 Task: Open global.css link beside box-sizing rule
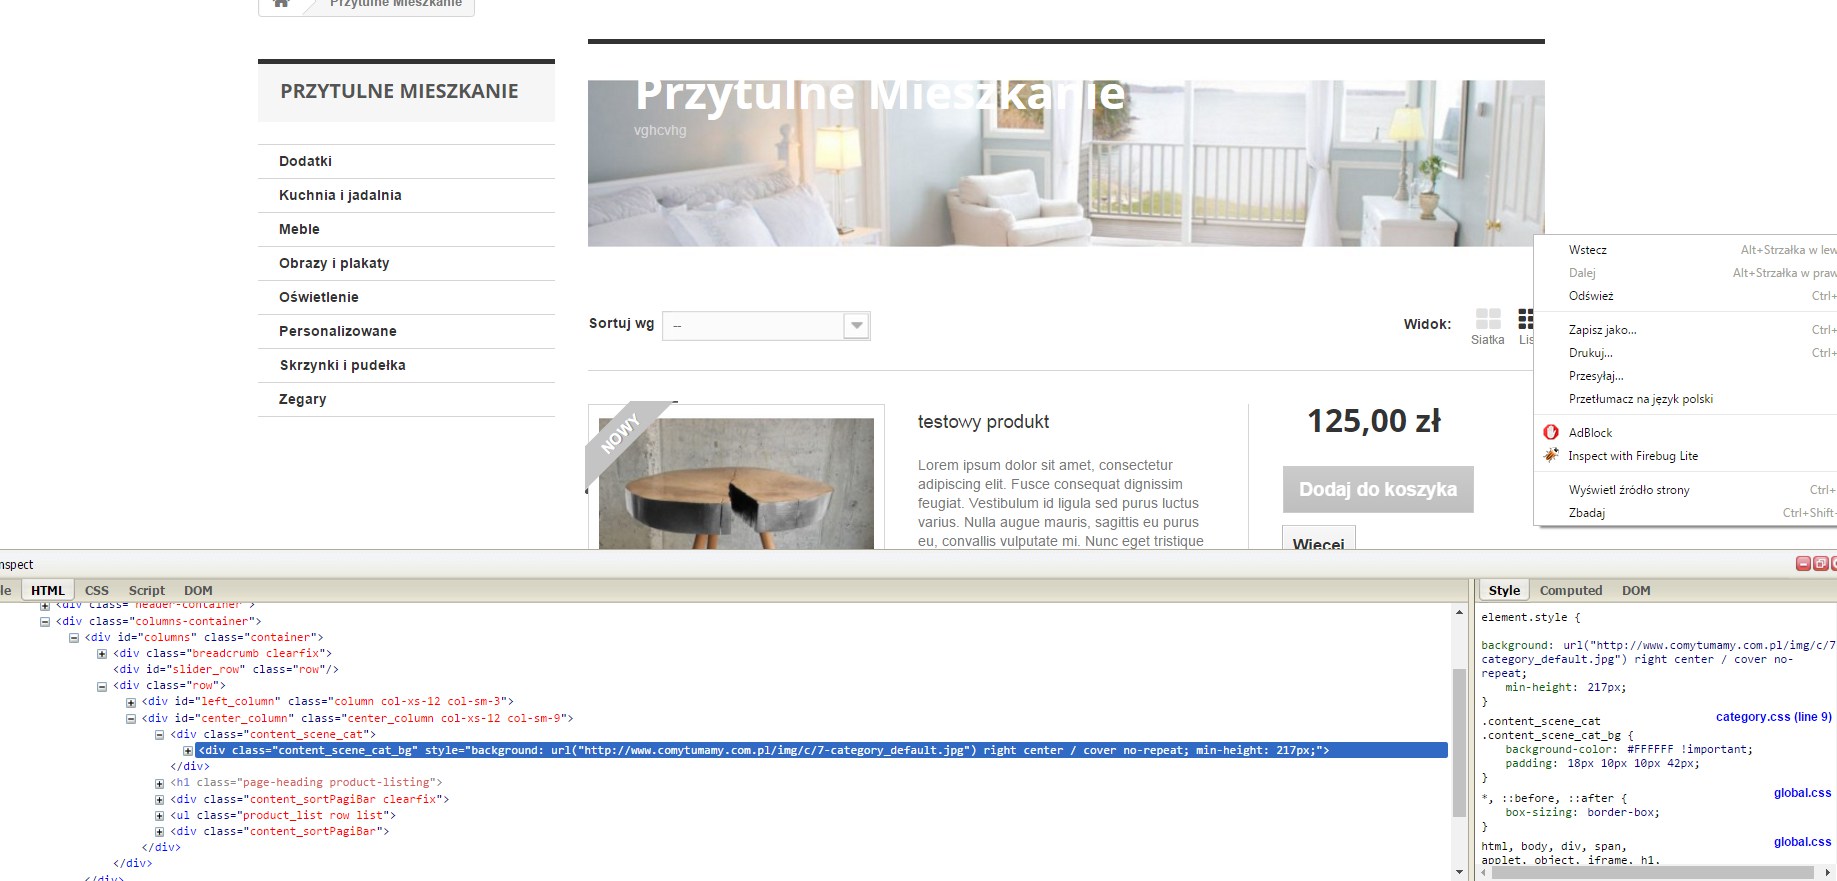pos(1802,793)
